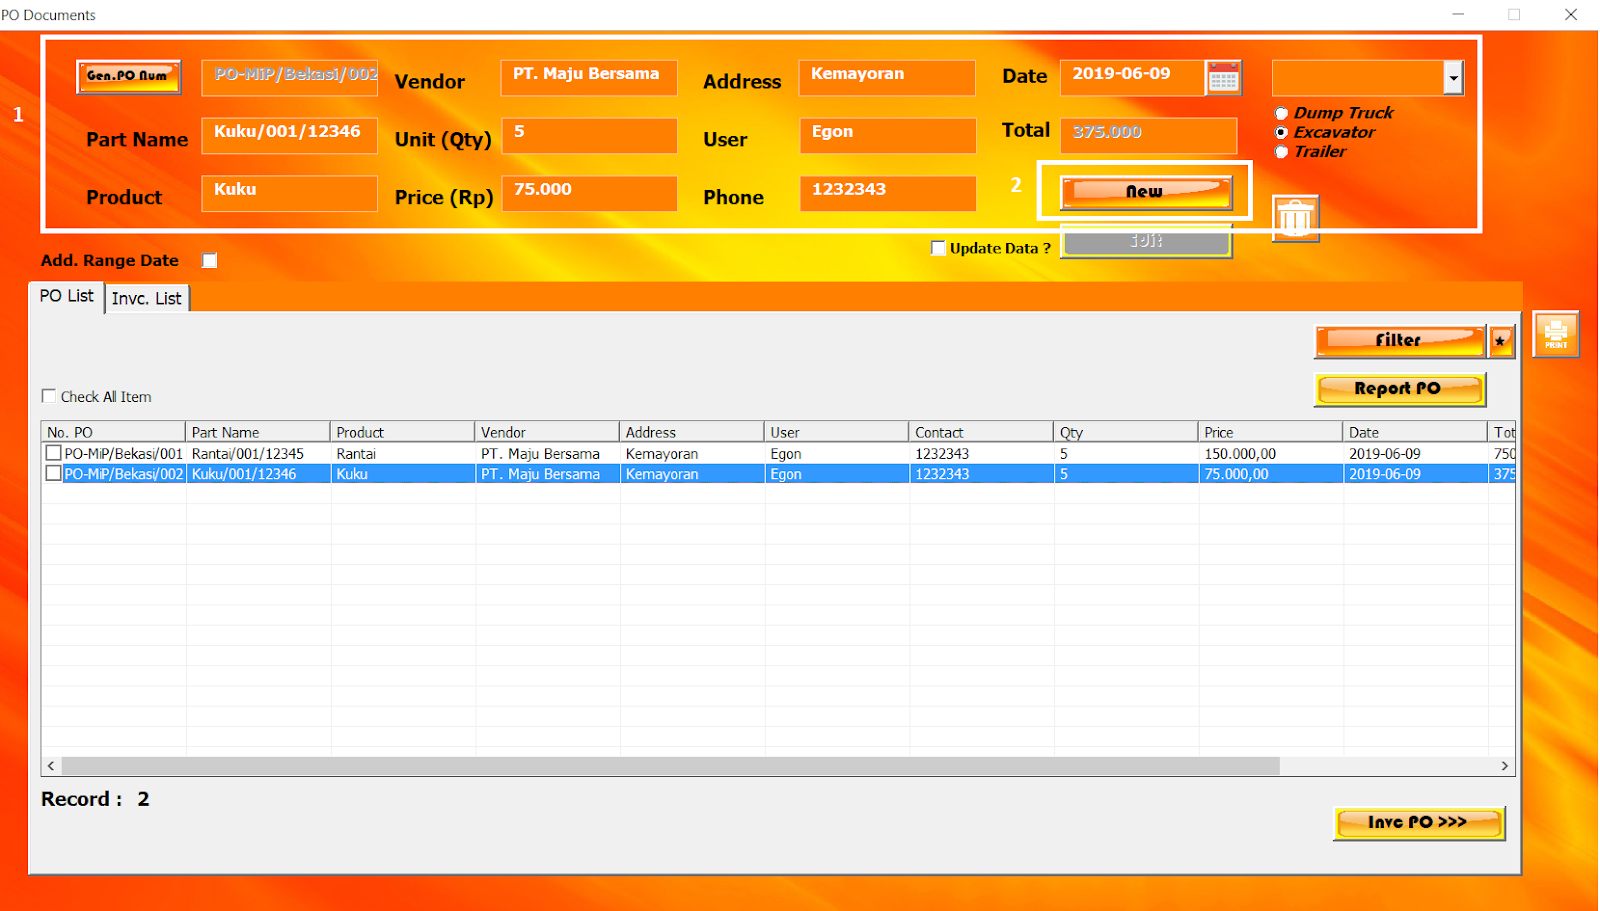The width and height of the screenshot is (1600, 911).
Task: Check the box on row PO-MiP/Bekasi/001
Action: [53, 452]
